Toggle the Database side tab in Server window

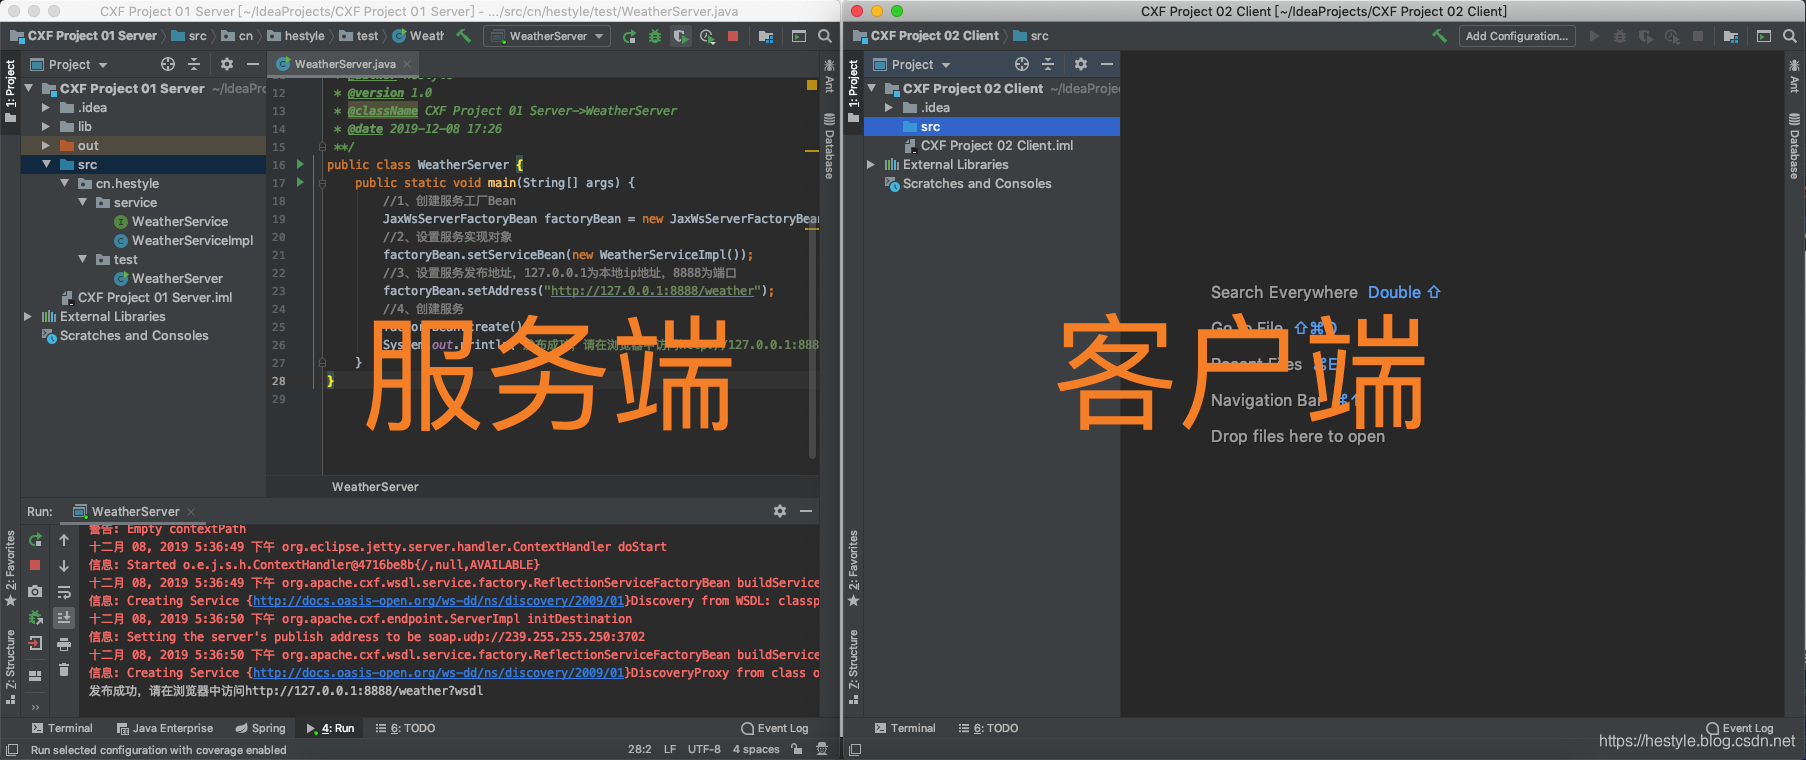(x=829, y=146)
